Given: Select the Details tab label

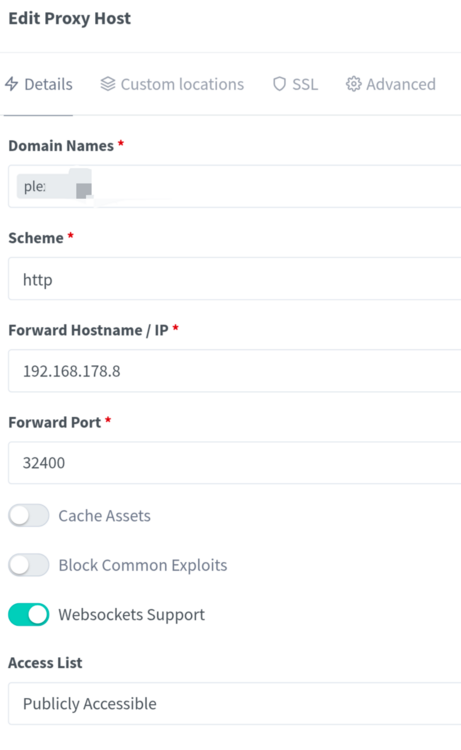Looking at the screenshot, I should click(x=48, y=84).
